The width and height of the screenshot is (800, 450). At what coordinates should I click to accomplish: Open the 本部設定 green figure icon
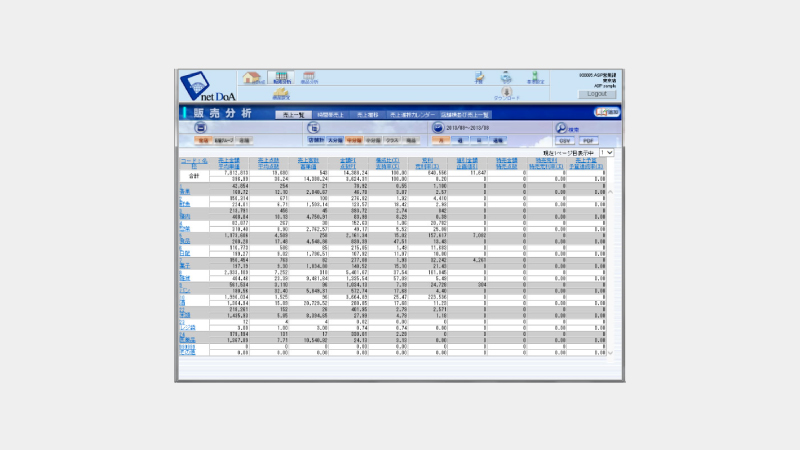point(535,78)
